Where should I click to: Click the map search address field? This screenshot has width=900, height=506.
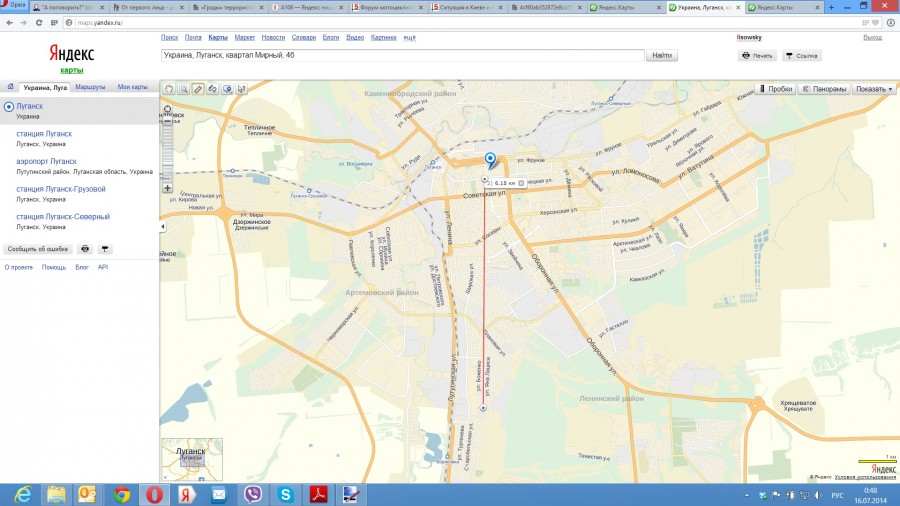(400, 56)
